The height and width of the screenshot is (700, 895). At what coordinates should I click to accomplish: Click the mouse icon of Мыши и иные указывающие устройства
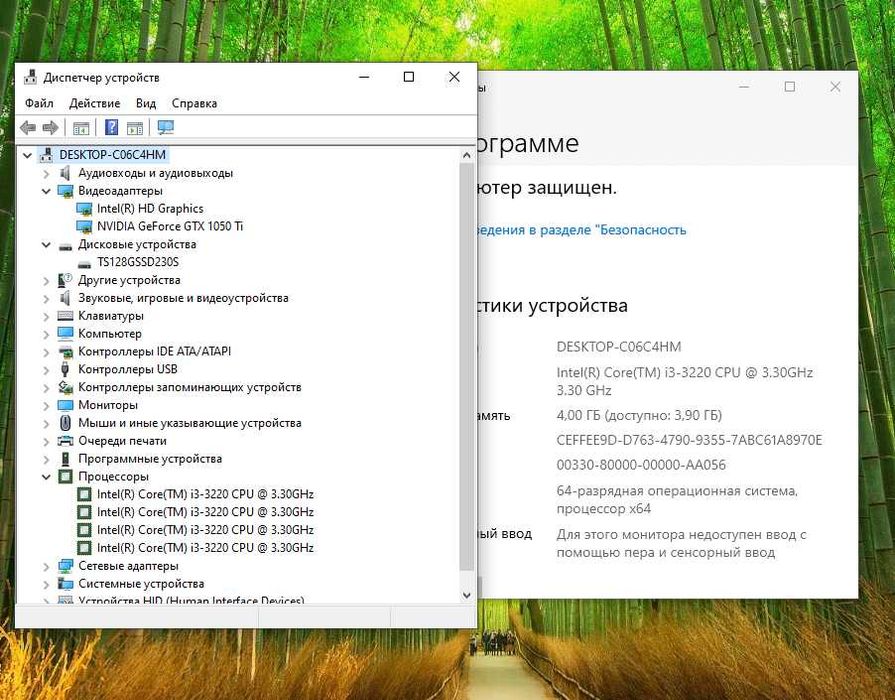pos(65,423)
